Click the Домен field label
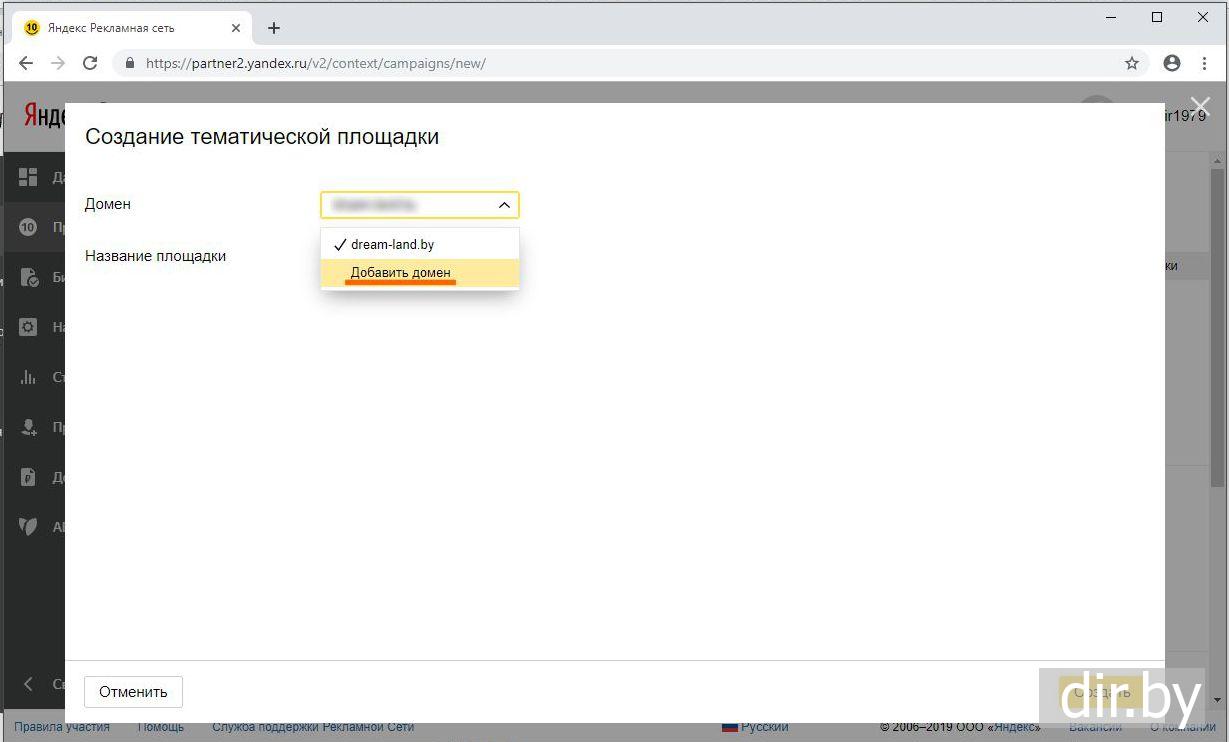Screen dimensions: 1229x742 click(x=108, y=204)
